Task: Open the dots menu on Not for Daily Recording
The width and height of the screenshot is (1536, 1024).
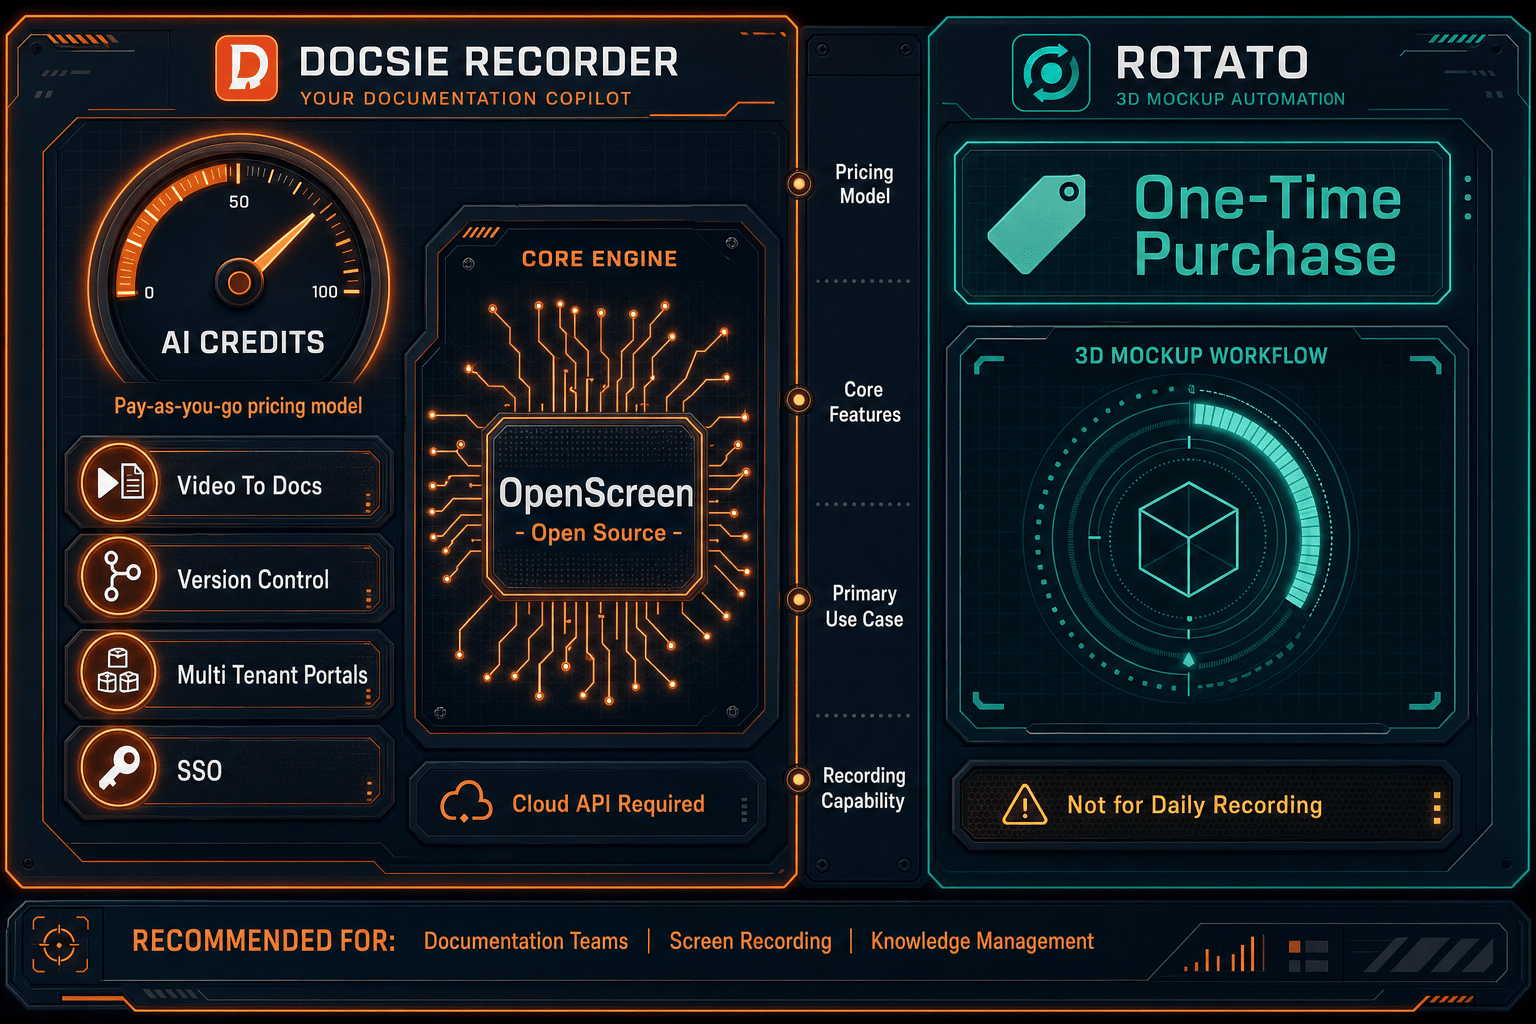Action: pyautogui.click(x=1437, y=808)
